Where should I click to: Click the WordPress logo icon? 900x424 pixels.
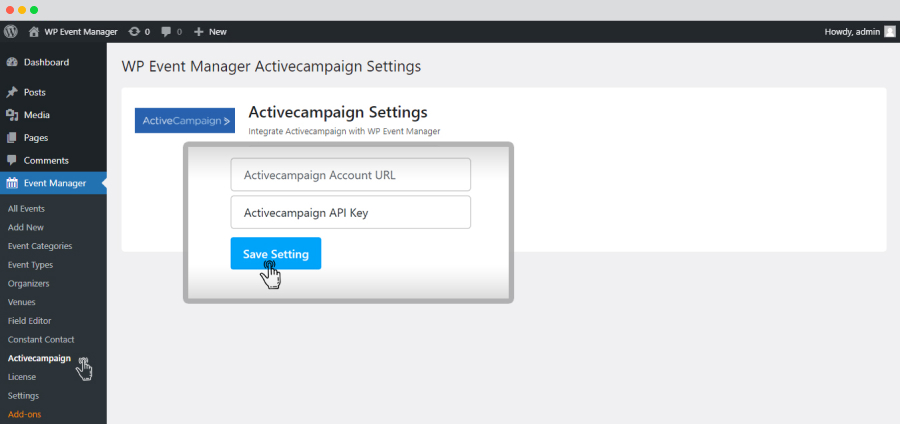pyautogui.click(x=10, y=32)
